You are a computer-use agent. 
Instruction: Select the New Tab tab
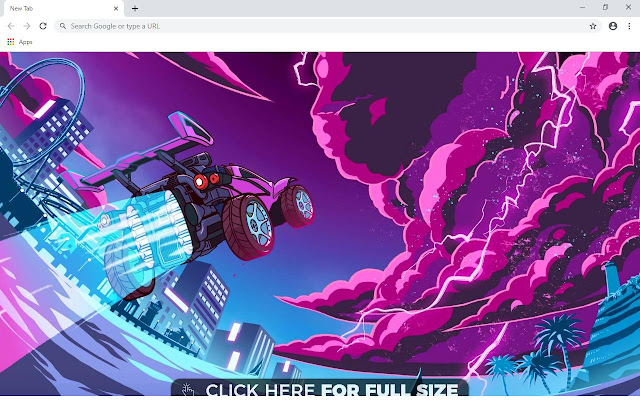(63, 9)
